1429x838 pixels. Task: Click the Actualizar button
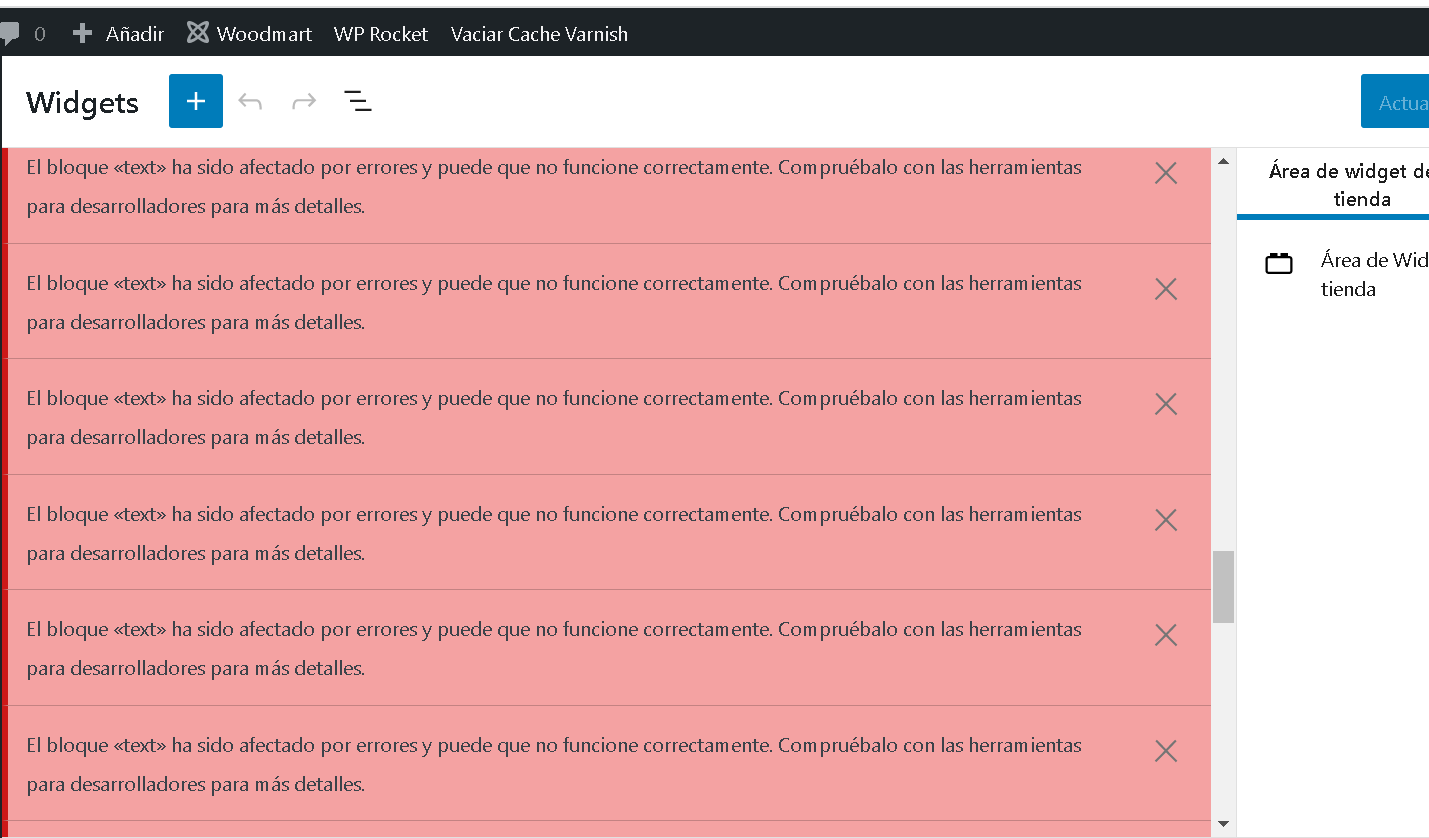click(1395, 102)
